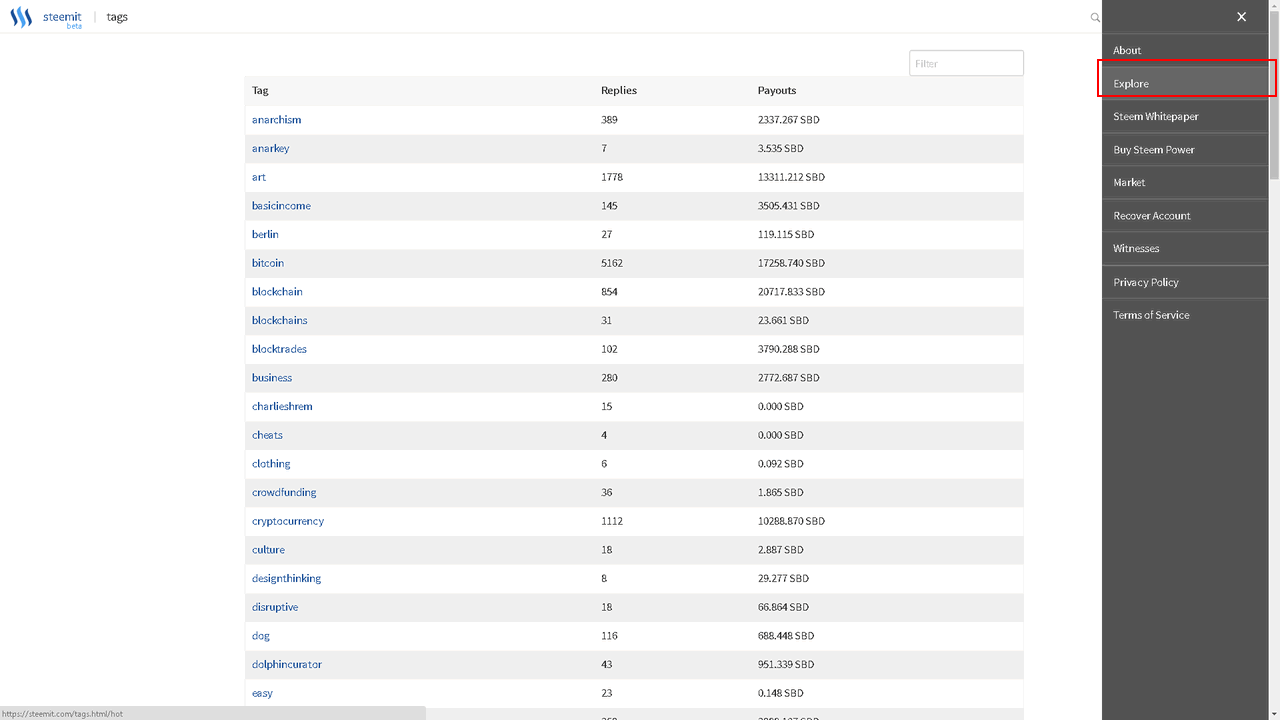Choose Buy Steem Power
The width and height of the screenshot is (1280, 720).
pyautogui.click(x=1153, y=150)
